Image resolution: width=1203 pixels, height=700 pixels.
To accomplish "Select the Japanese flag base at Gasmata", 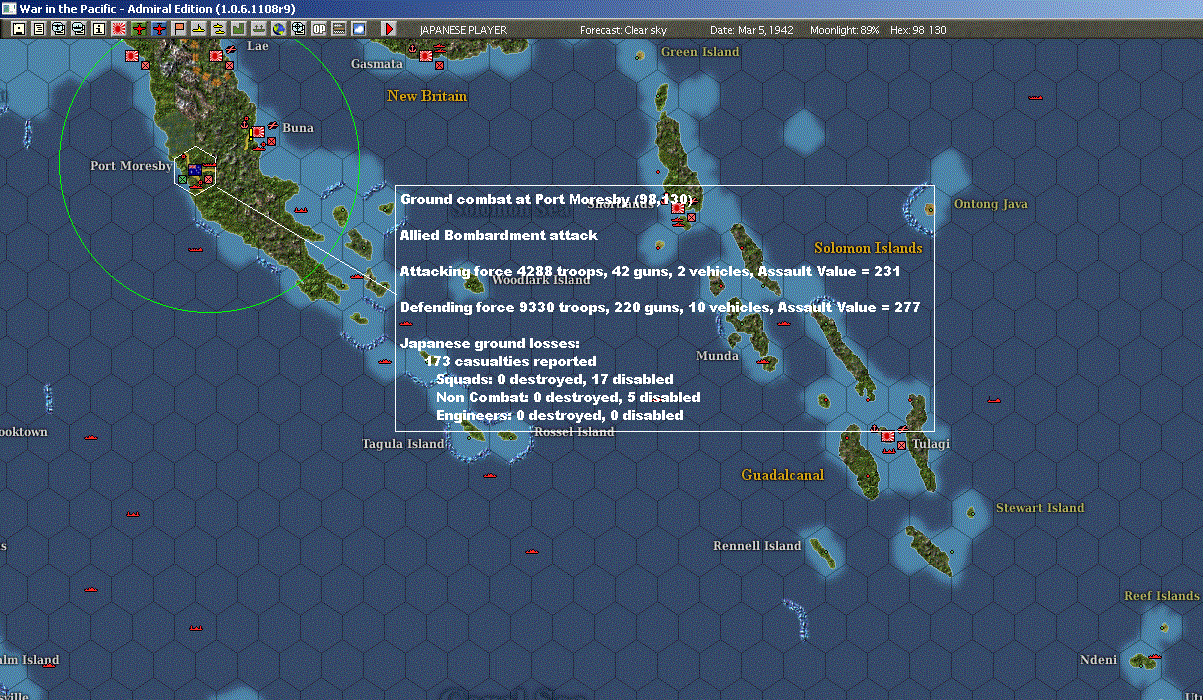I will point(426,56).
